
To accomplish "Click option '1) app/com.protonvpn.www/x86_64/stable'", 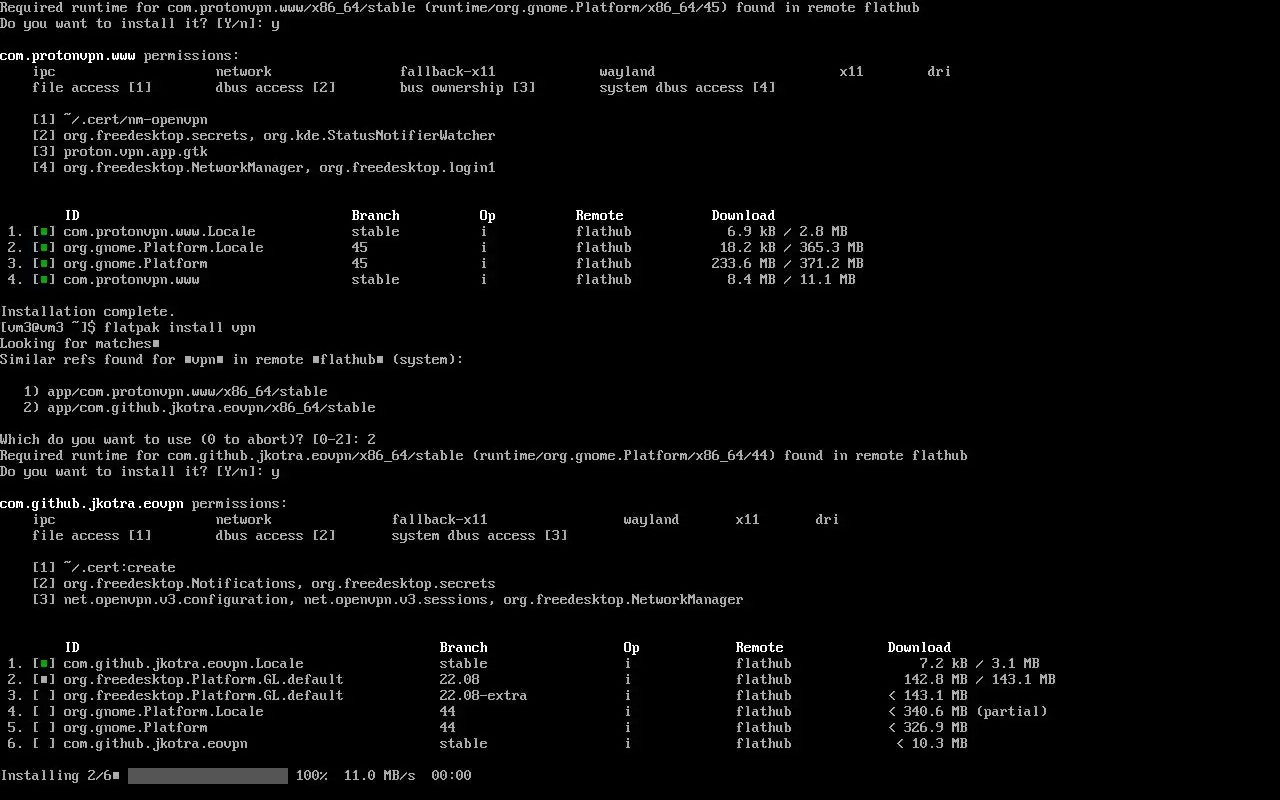I will click(x=176, y=392).
